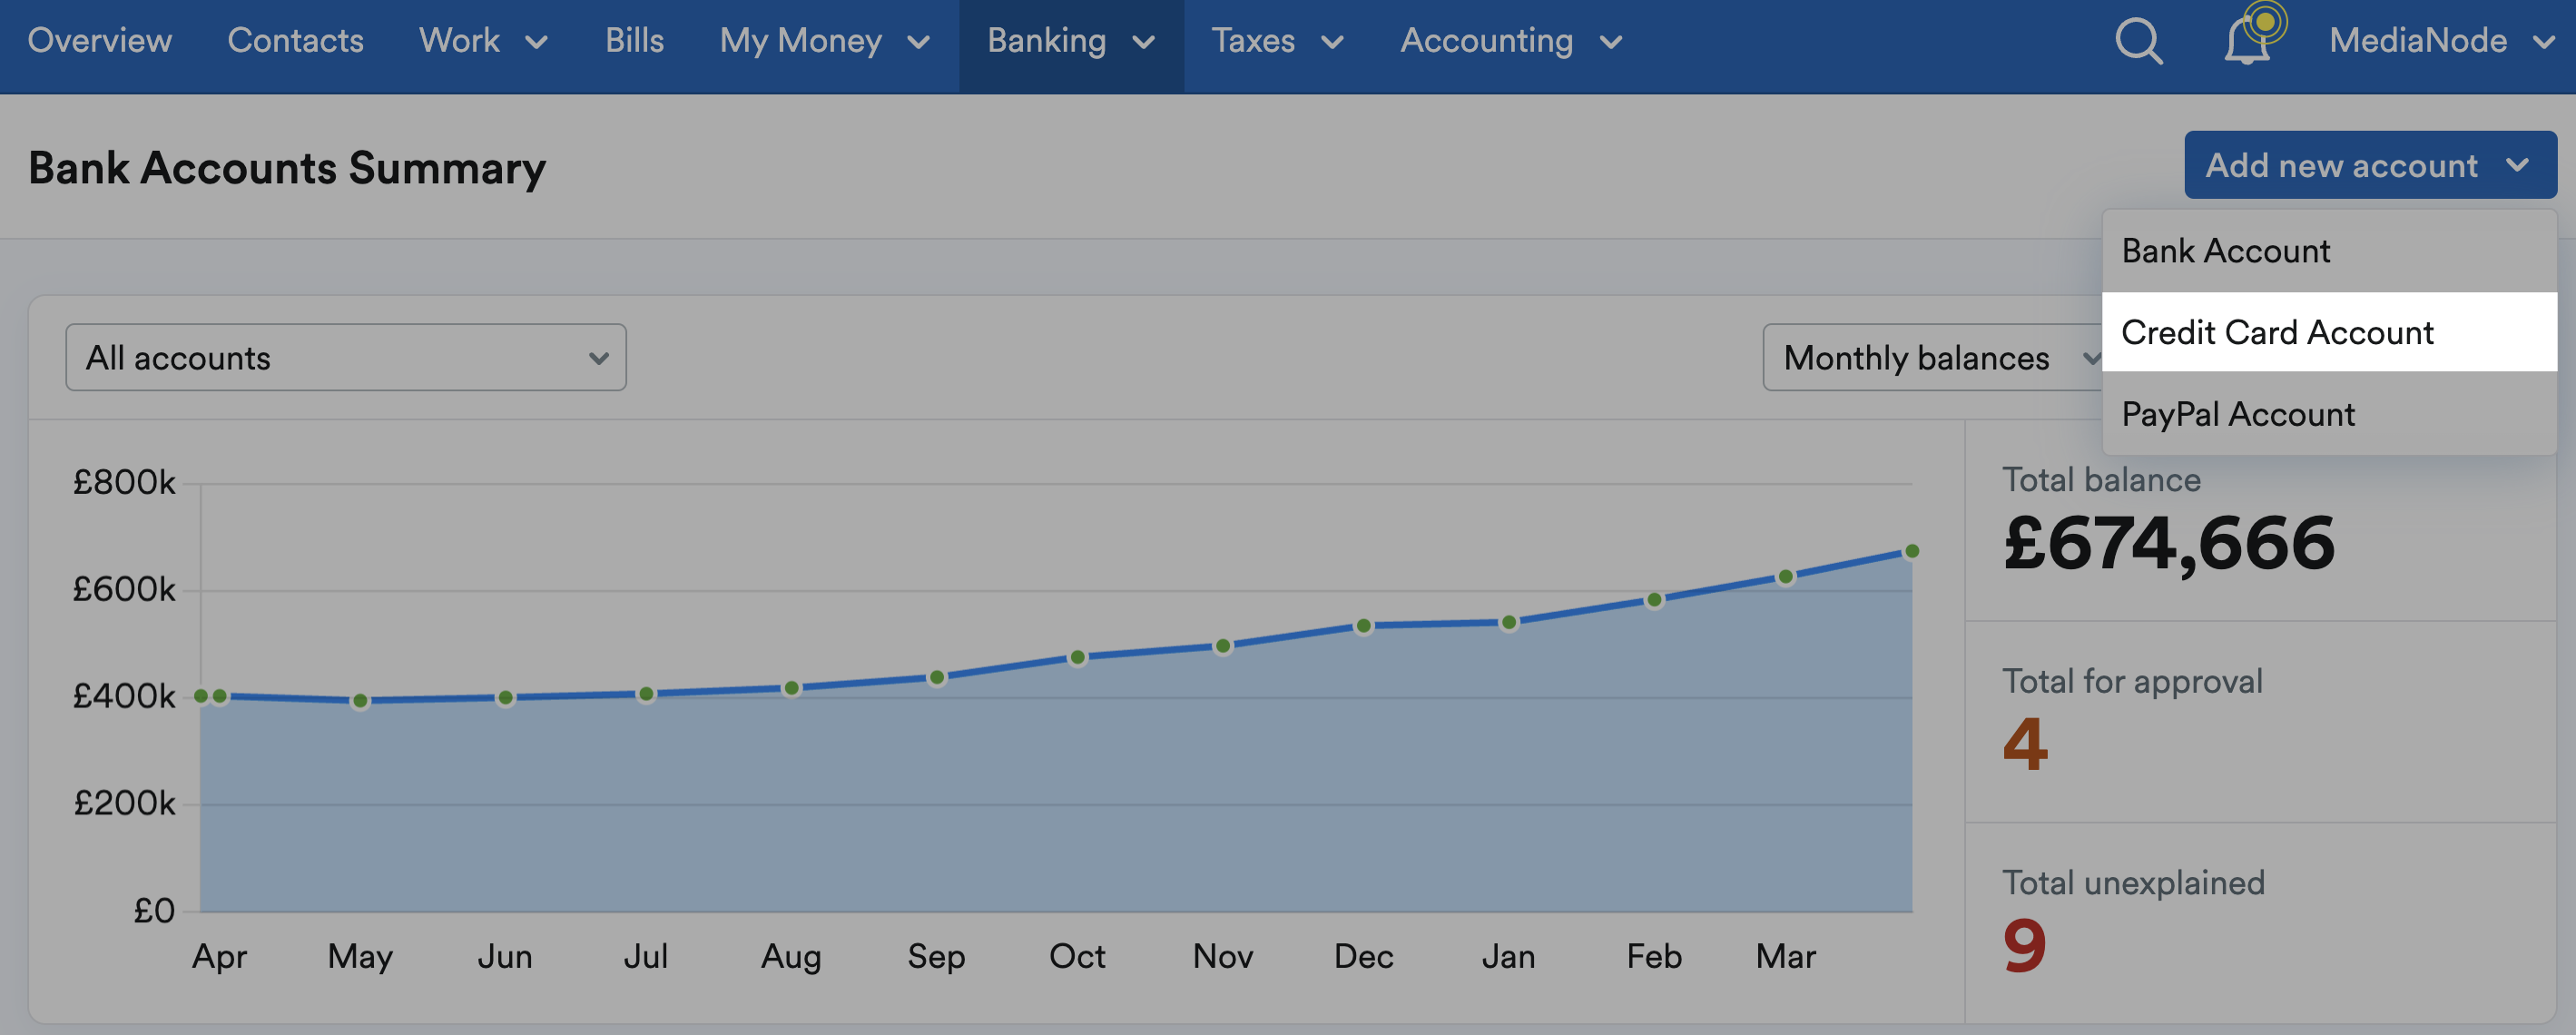This screenshot has width=2576, height=1035.
Task: Expand the My Money menu
Action: pos(825,41)
